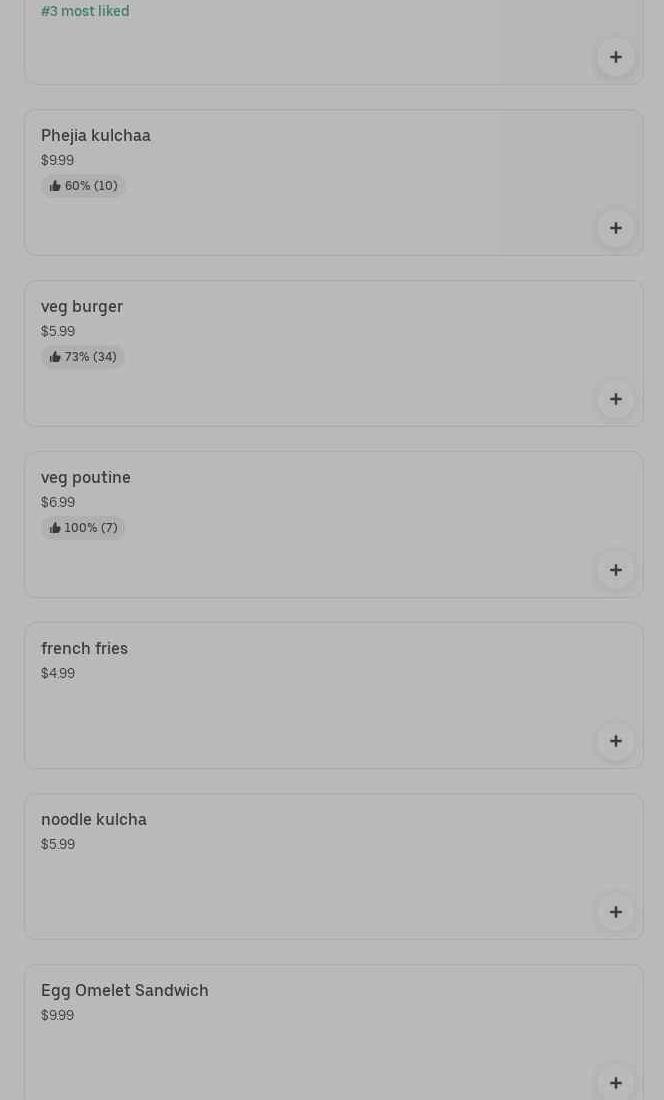Screen dimensions: 664x1100
Task: Select the 73% (34) rating badge
Action: [83, 357]
